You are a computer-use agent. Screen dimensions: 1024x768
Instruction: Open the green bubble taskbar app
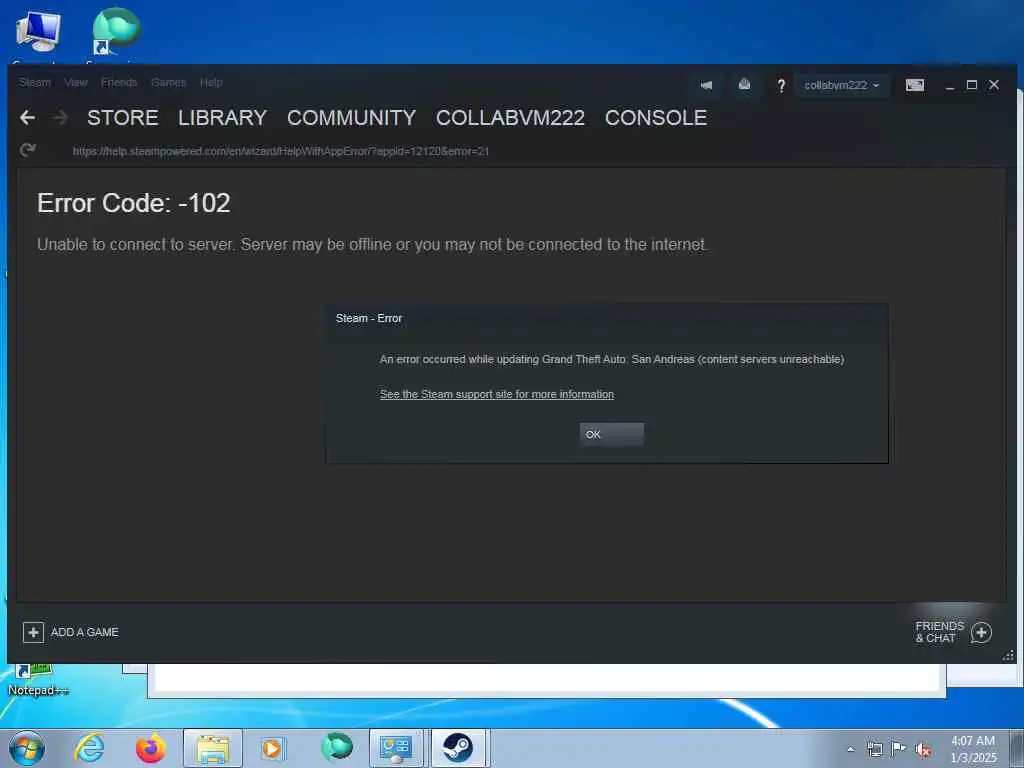click(x=337, y=747)
